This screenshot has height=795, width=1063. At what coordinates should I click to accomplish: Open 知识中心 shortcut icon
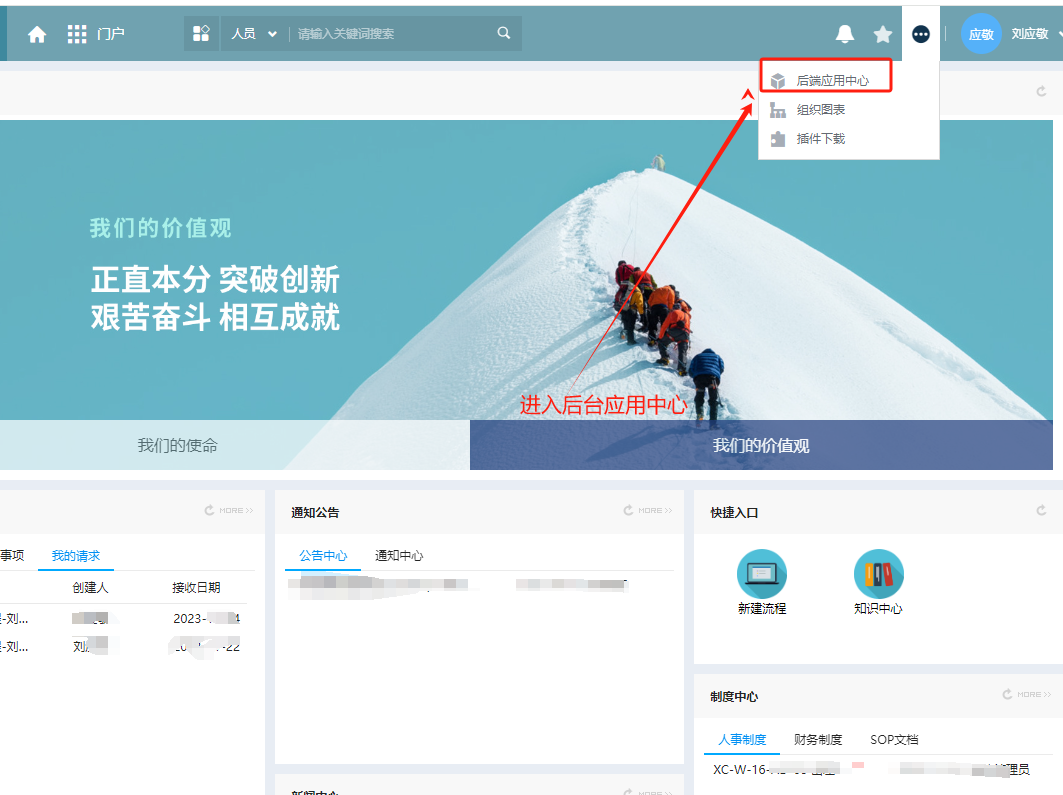(878, 574)
